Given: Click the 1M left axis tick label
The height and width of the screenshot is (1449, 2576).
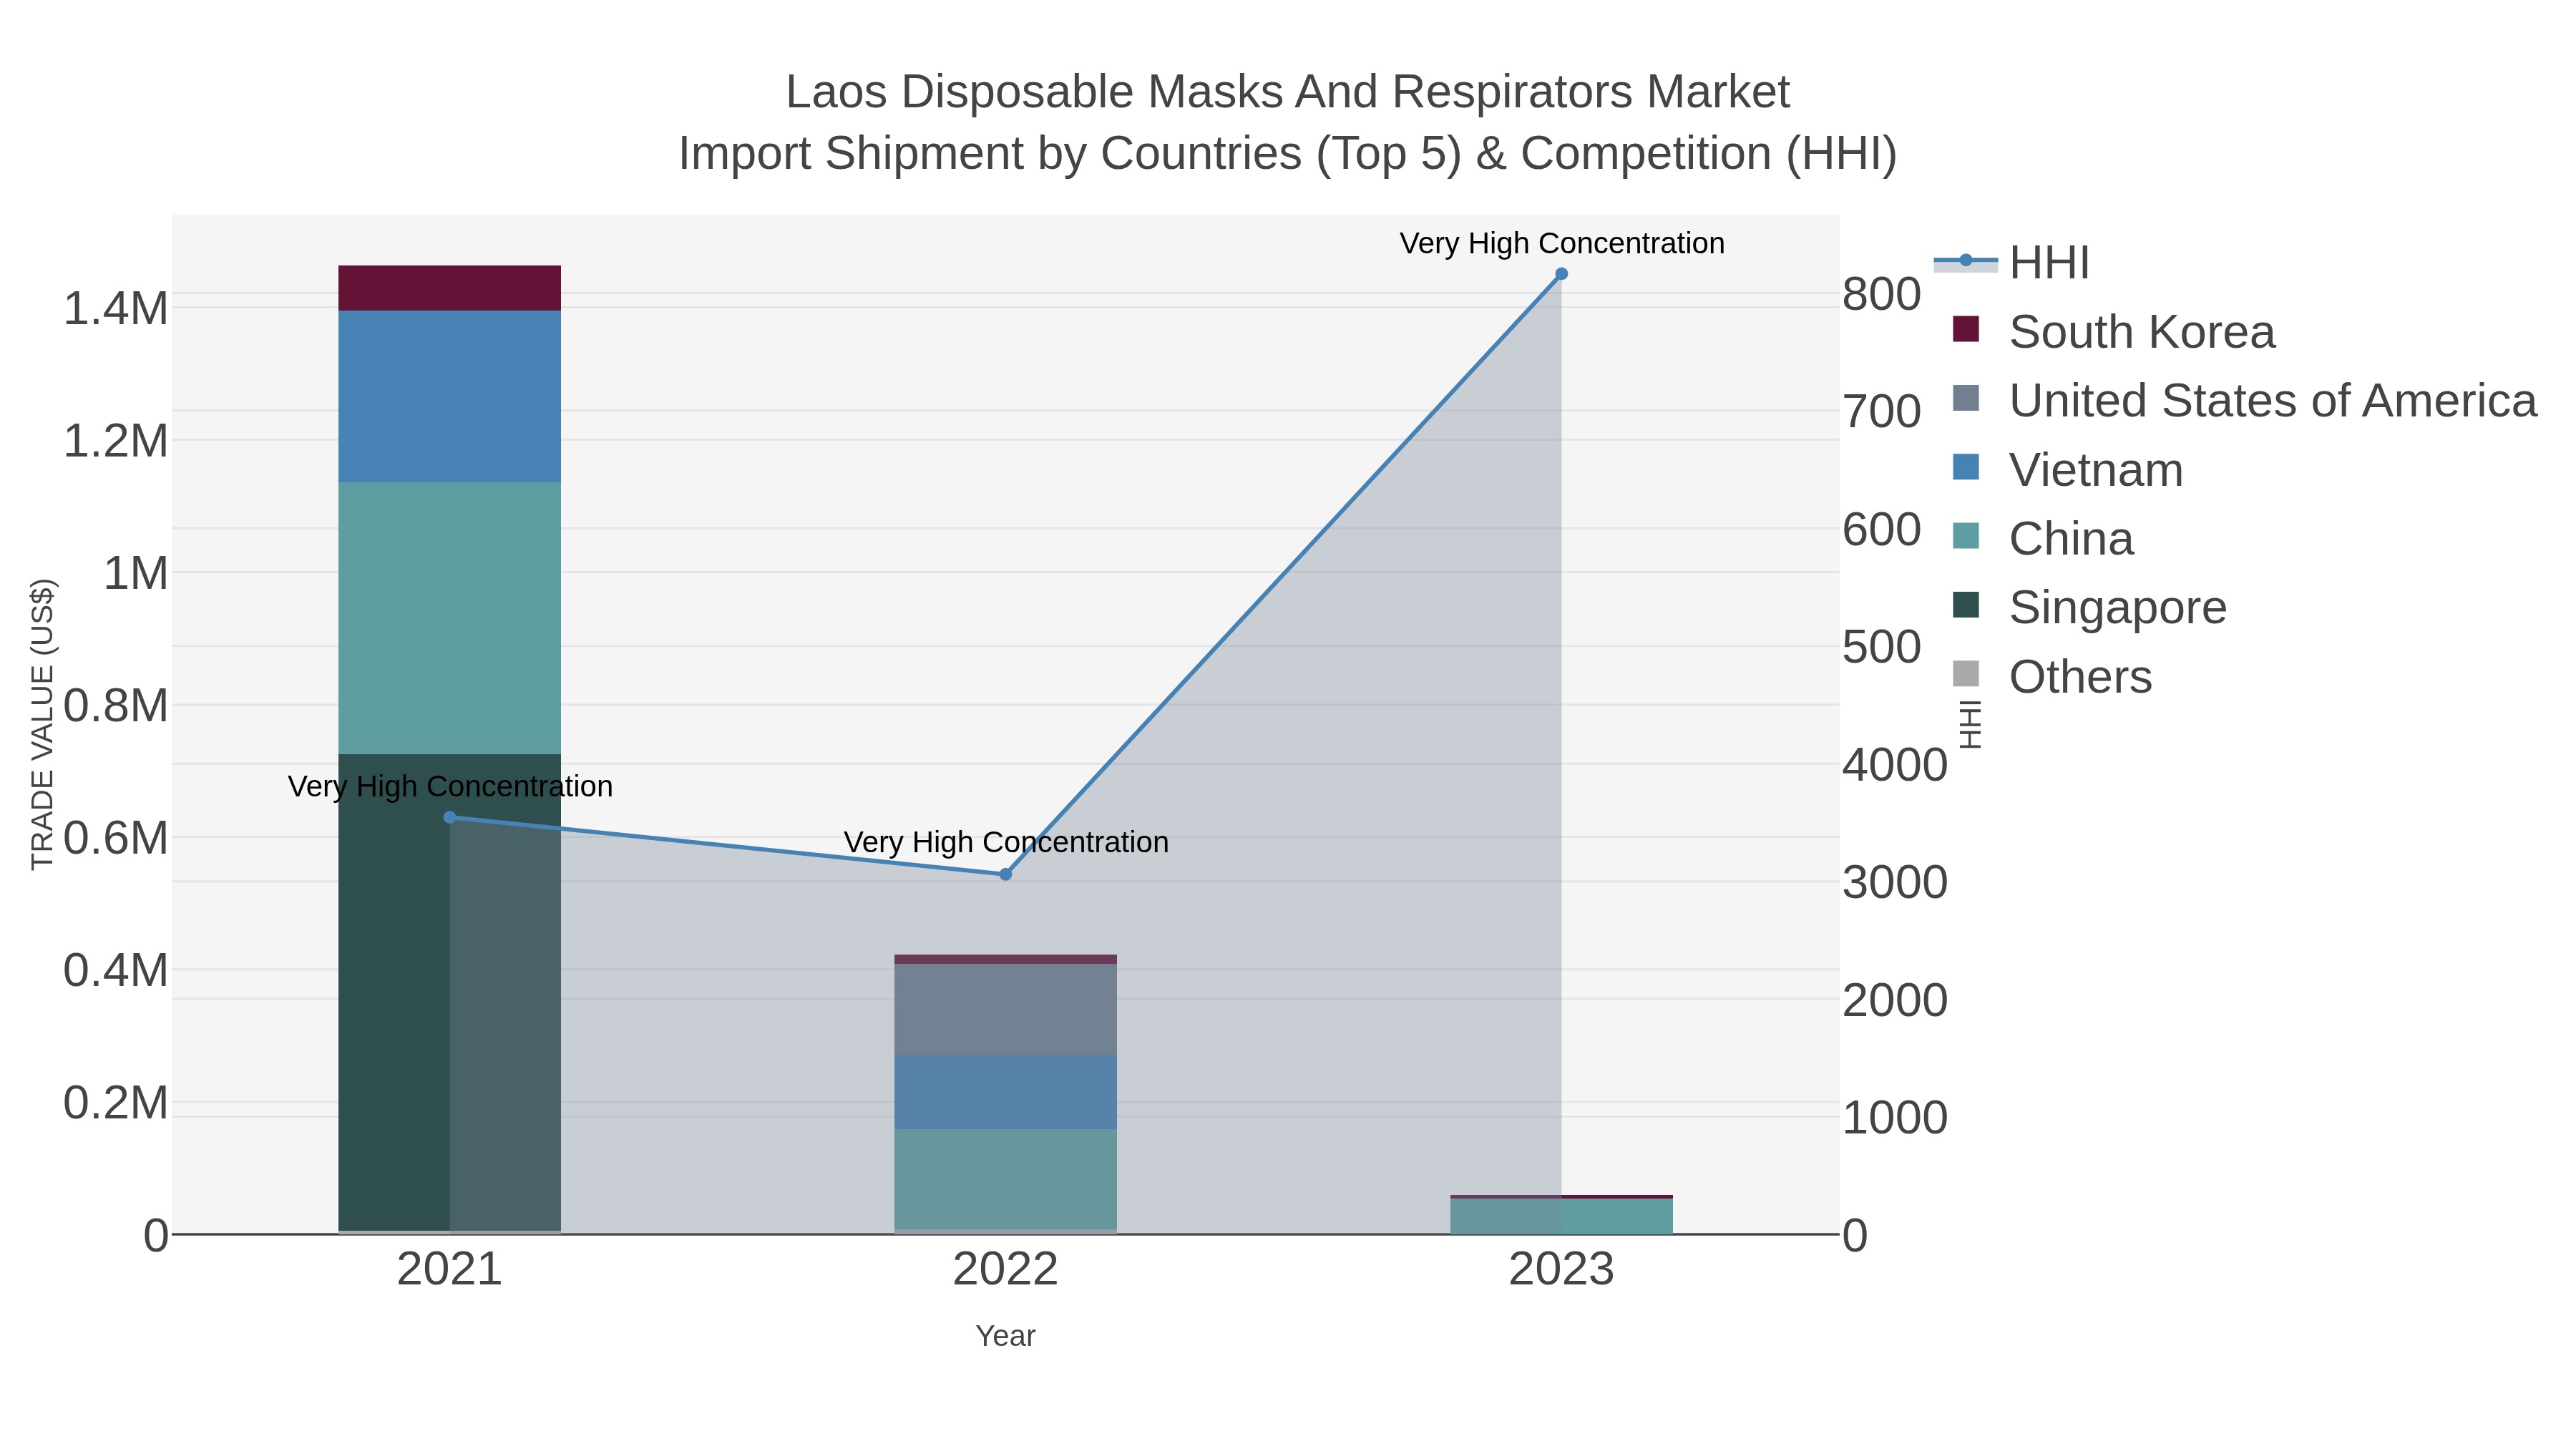Looking at the screenshot, I should coord(136,573).
